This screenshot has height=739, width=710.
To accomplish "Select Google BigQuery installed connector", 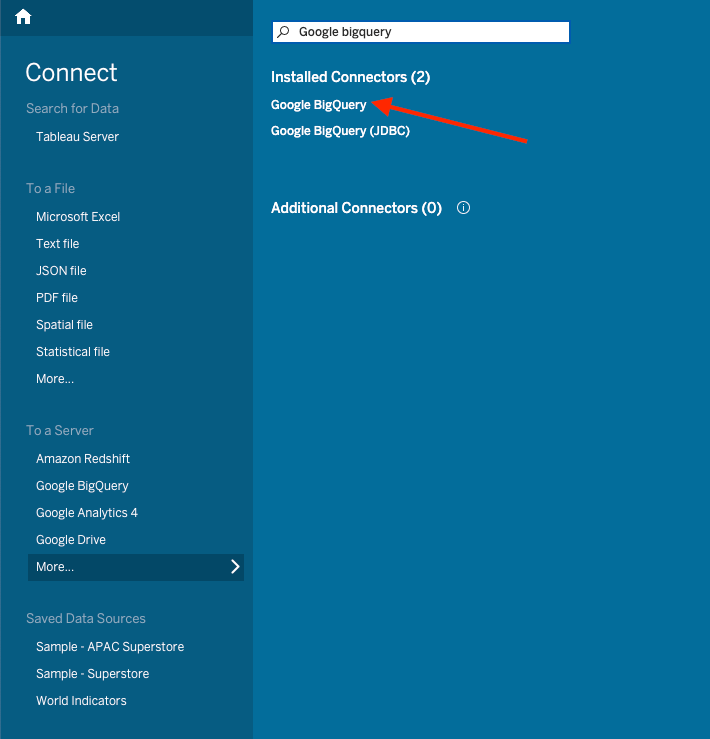I will point(319,105).
